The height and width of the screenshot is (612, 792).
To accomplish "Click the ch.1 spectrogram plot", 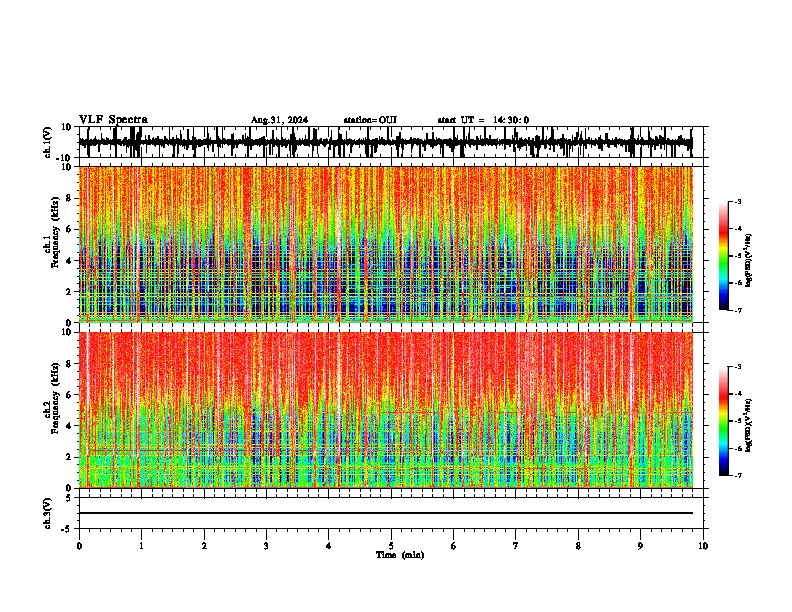I will [386, 244].
